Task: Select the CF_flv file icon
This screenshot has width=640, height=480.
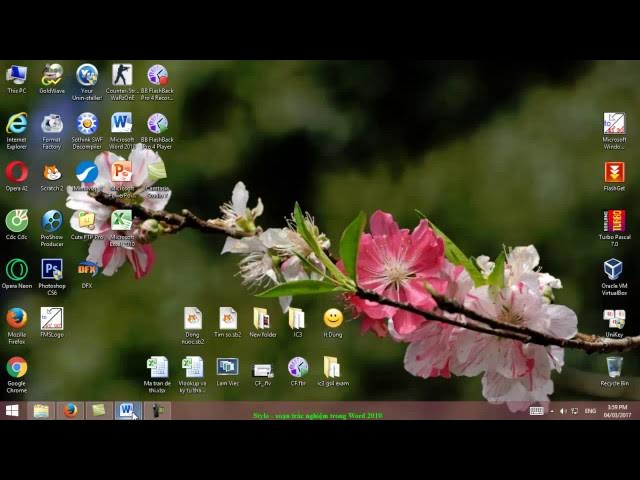Action: (x=262, y=374)
